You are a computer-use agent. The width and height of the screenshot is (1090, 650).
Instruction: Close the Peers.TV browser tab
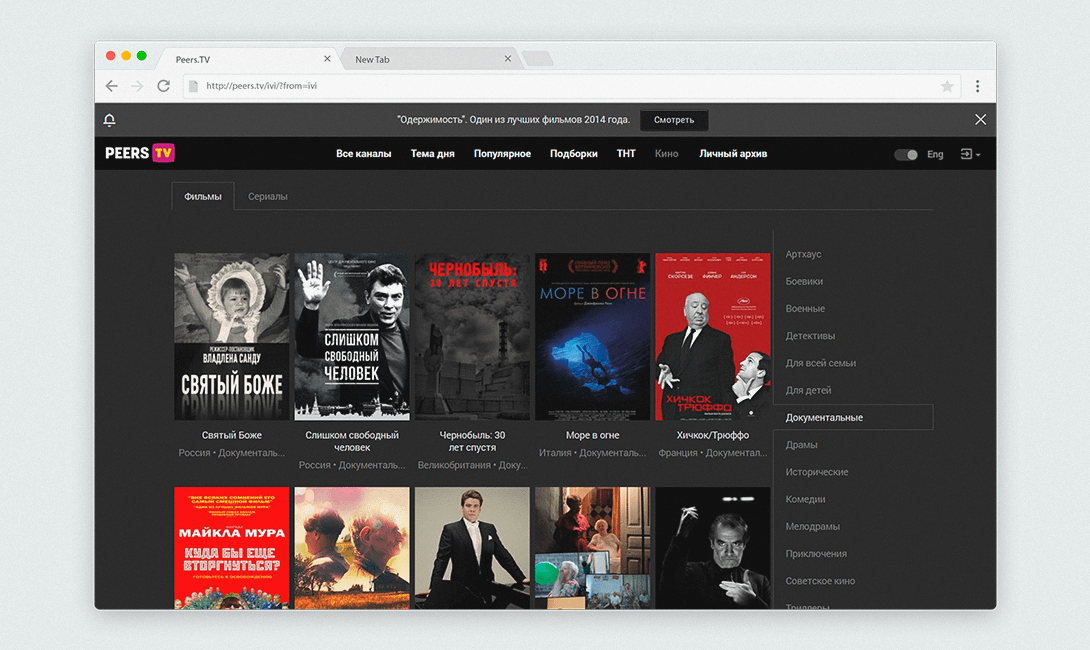point(327,59)
